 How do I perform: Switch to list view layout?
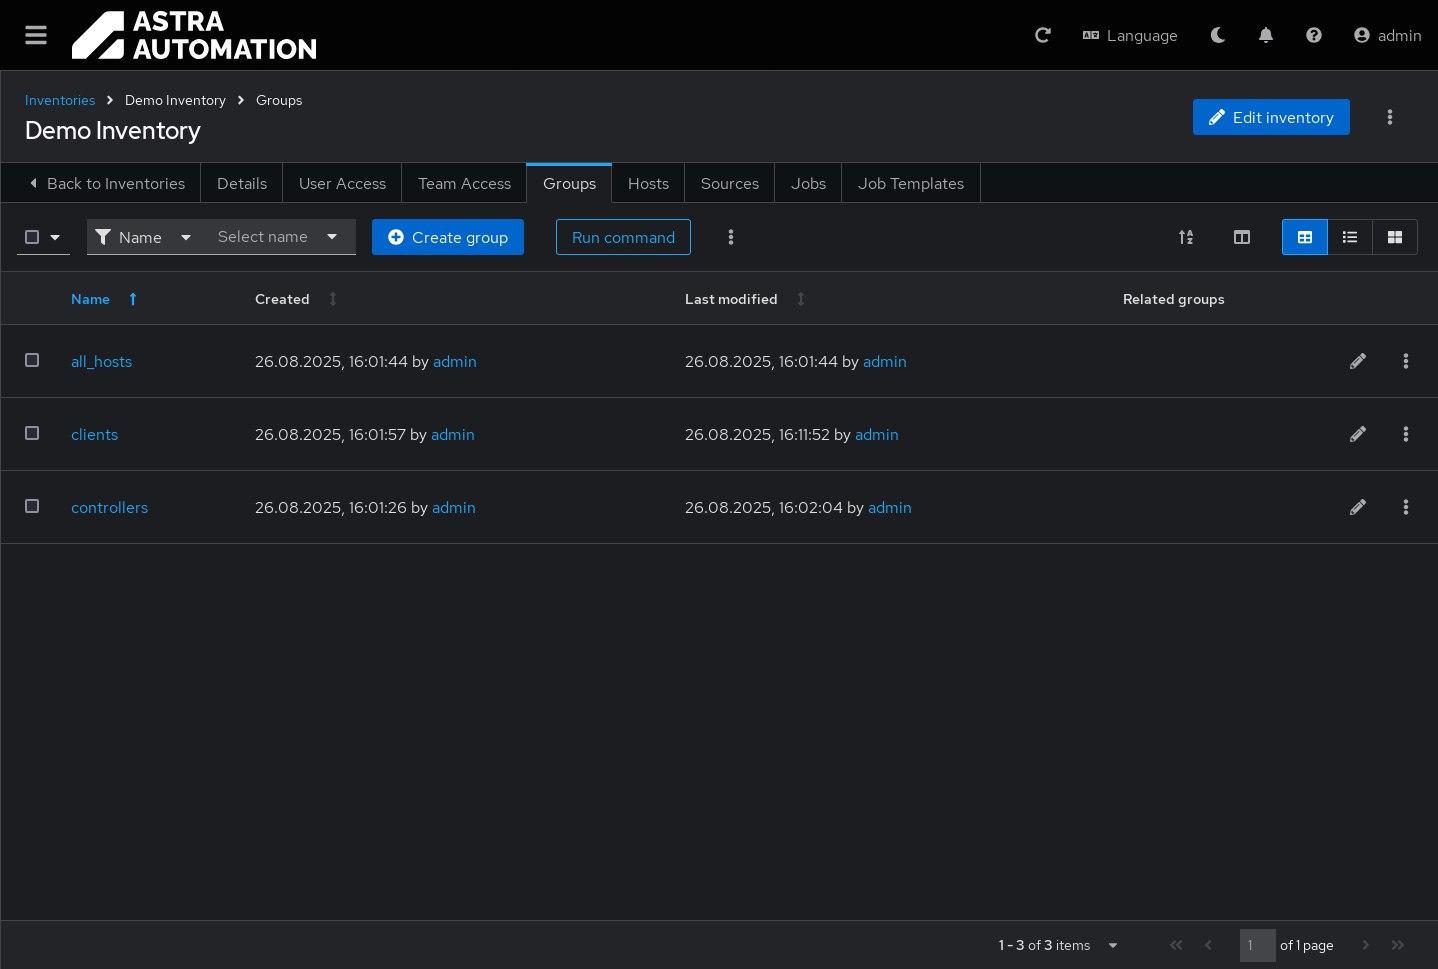pos(1349,237)
